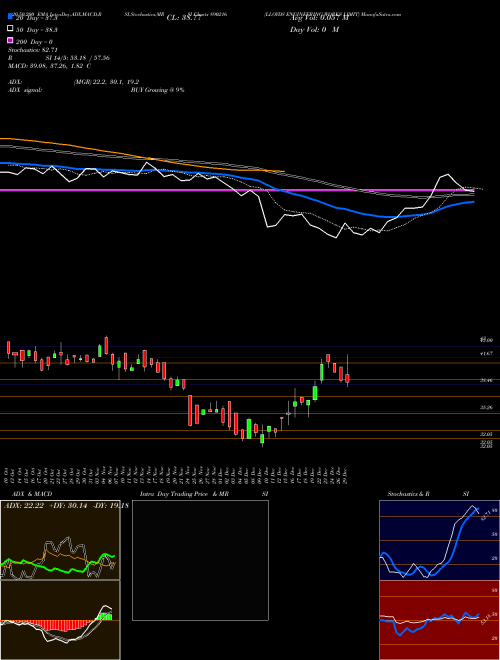Viewport: 500px width, 660px height.
Task: Click the 'Stochastics & R' panel title
Action: (409, 494)
